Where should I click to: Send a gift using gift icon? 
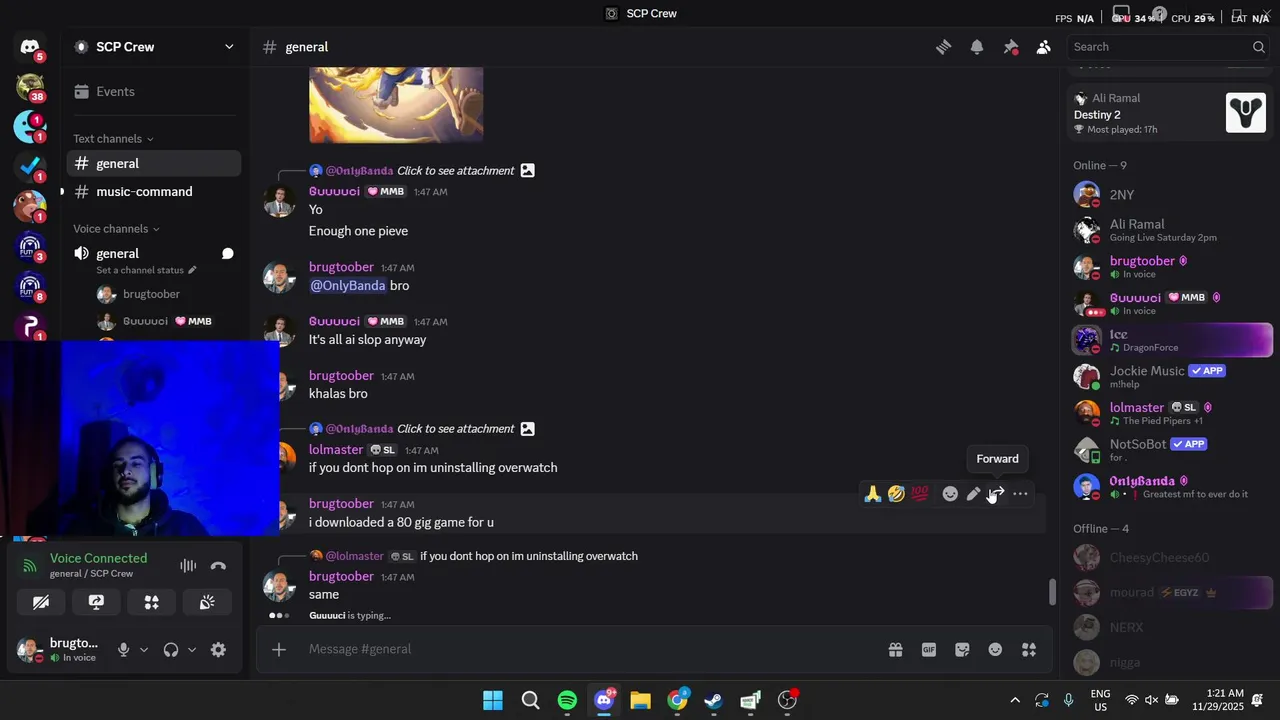pyautogui.click(x=896, y=650)
